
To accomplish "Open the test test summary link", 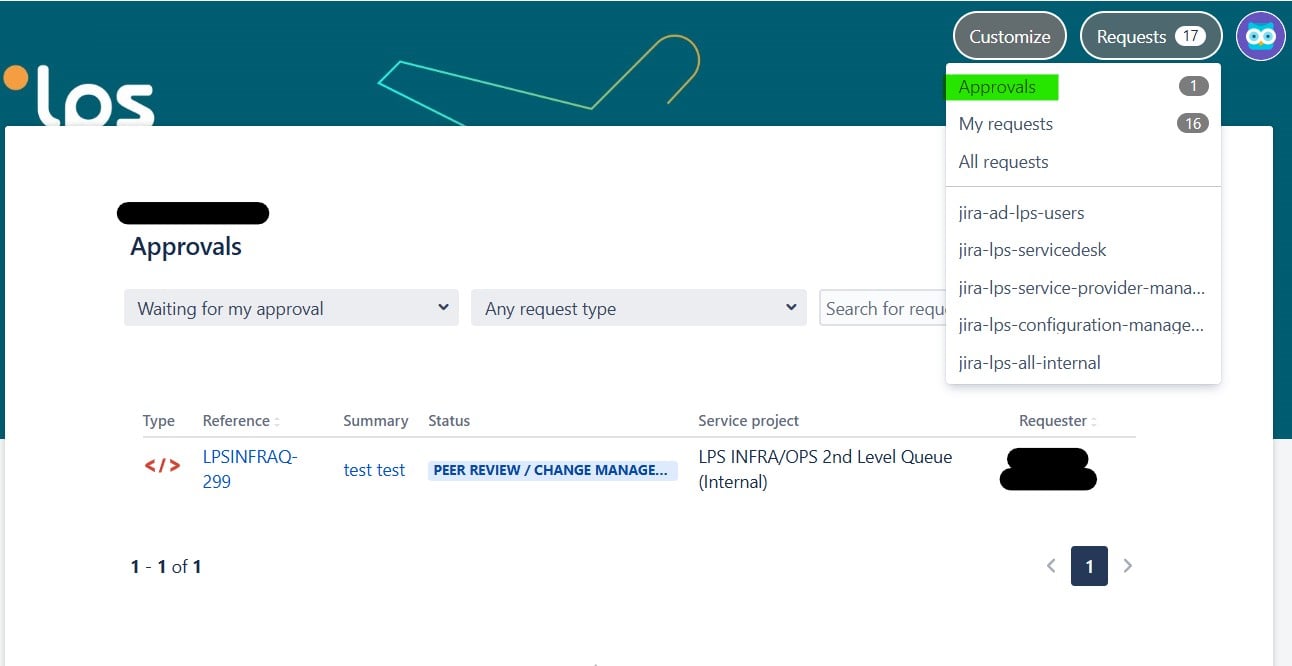I will pos(374,470).
